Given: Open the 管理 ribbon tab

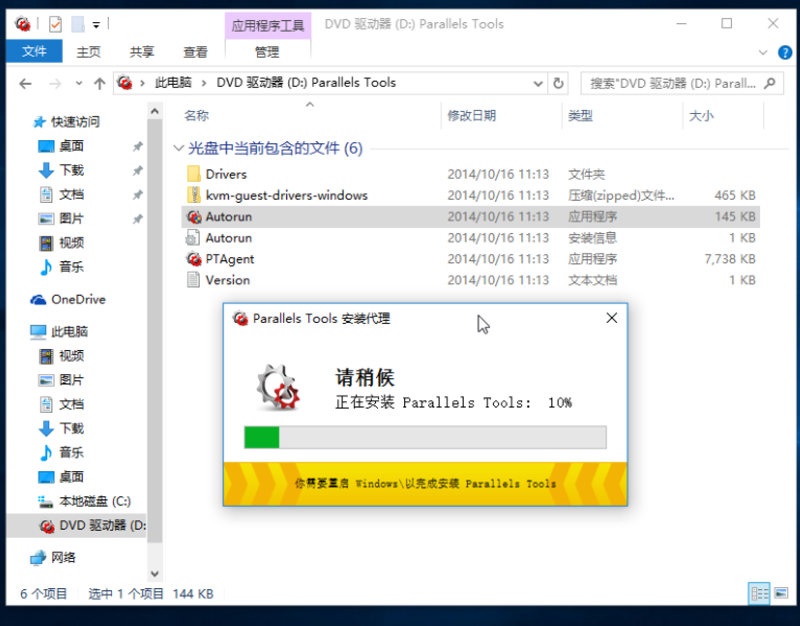Looking at the screenshot, I should (x=267, y=52).
